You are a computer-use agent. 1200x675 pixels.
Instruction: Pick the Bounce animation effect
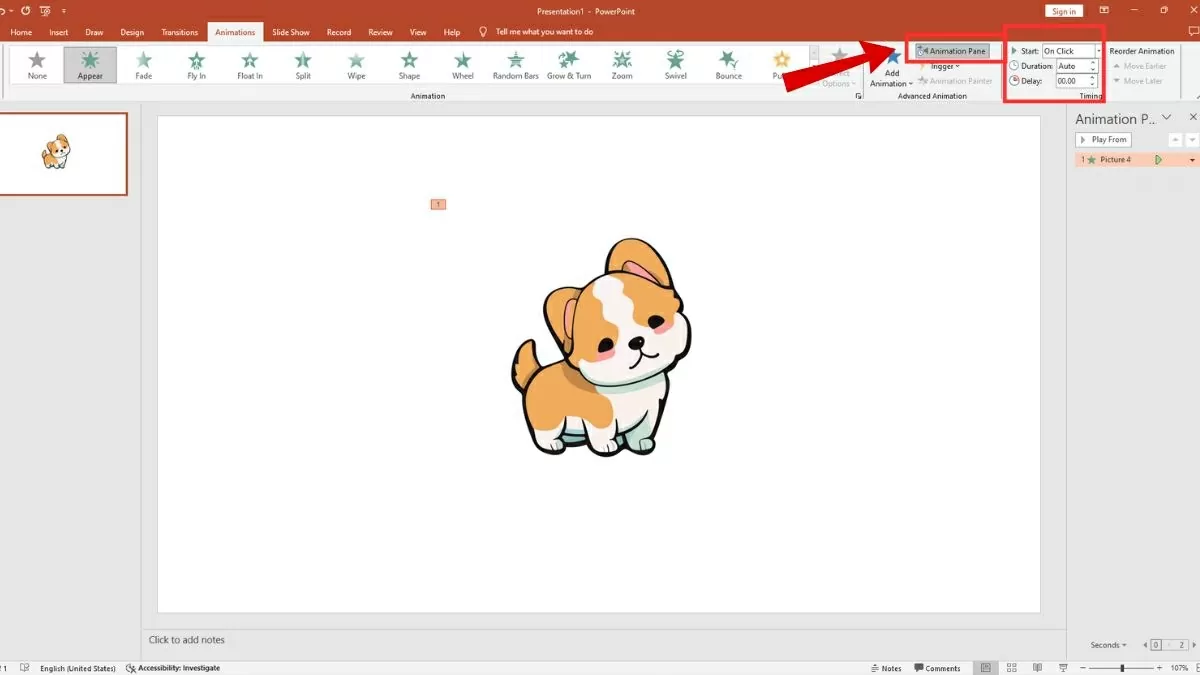click(728, 64)
